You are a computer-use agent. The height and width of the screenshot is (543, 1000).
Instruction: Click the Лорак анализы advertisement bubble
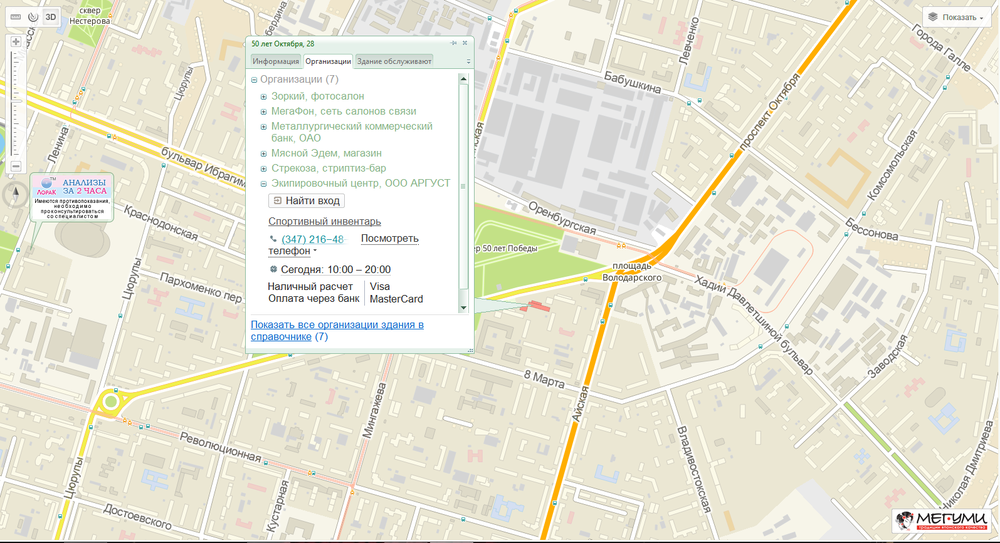click(x=72, y=196)
